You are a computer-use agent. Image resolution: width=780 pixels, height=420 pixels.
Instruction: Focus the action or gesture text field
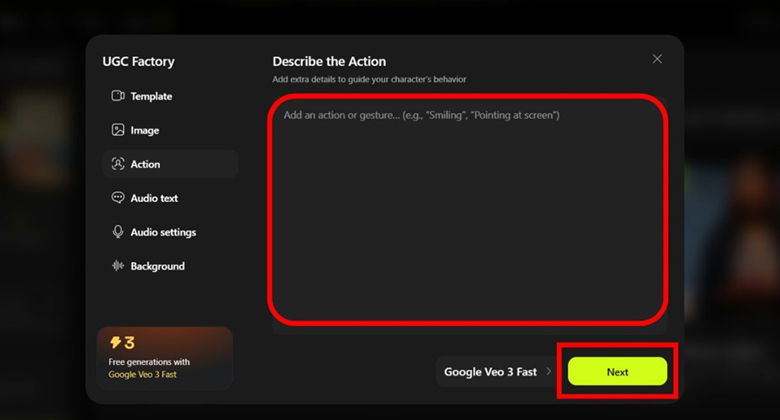(x=469, y=211)
